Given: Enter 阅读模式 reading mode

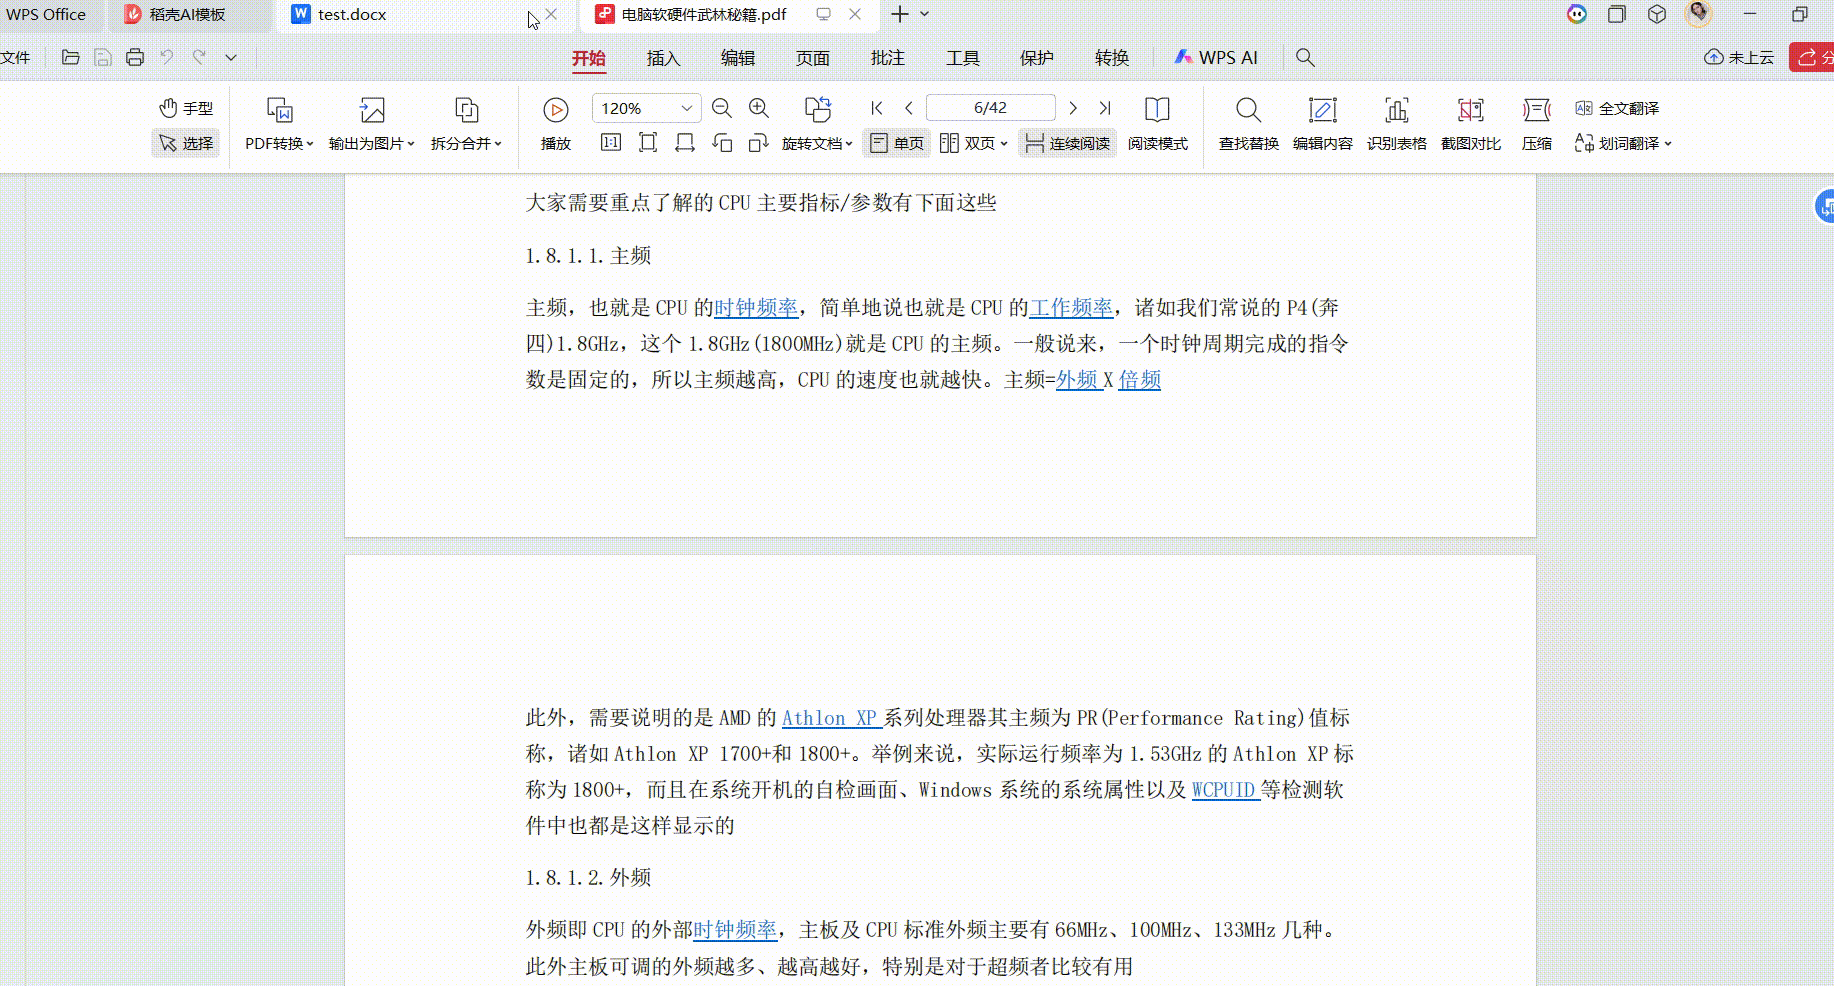Looking at the screenshot, I should [1157, 123].
